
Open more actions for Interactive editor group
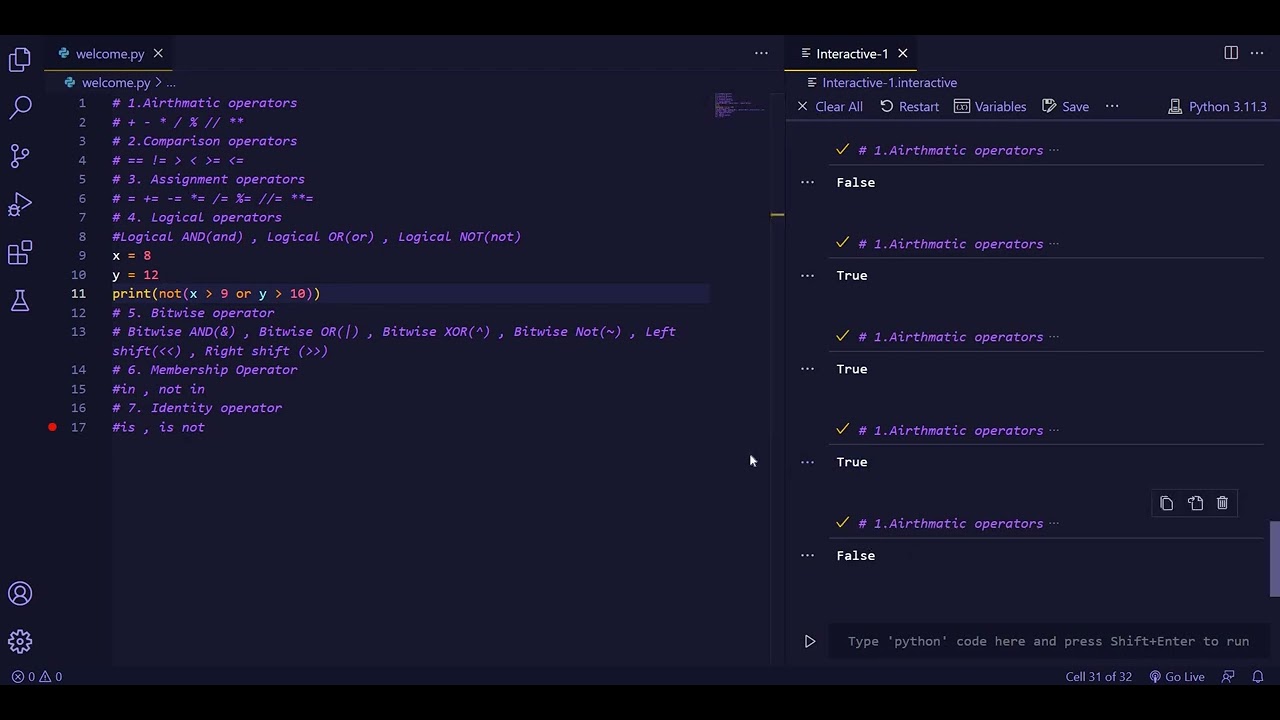point(1257,54)
